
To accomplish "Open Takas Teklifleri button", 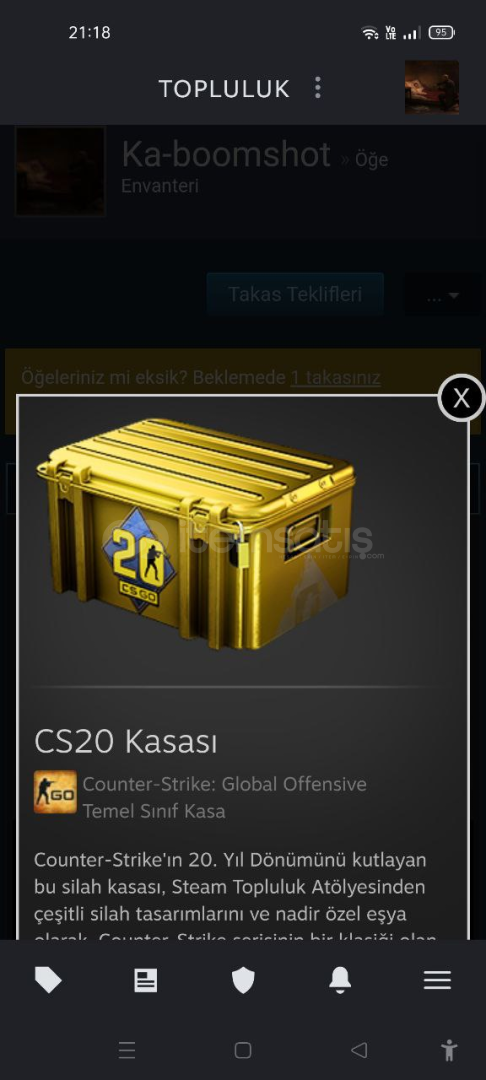I will (x=295, y=295).
